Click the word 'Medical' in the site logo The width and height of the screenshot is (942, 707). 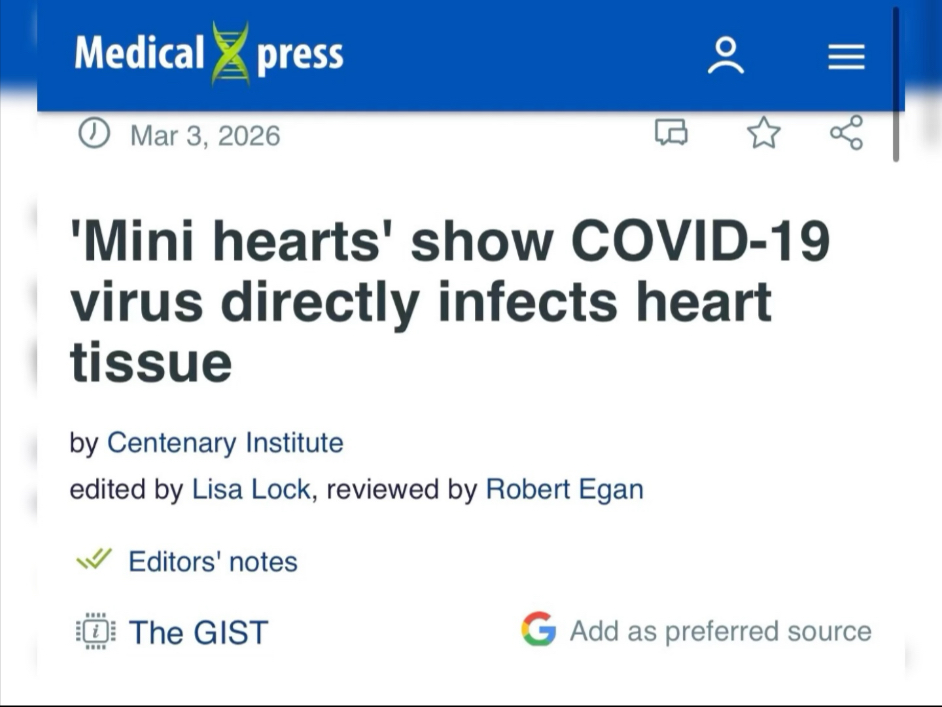(139, 54)
